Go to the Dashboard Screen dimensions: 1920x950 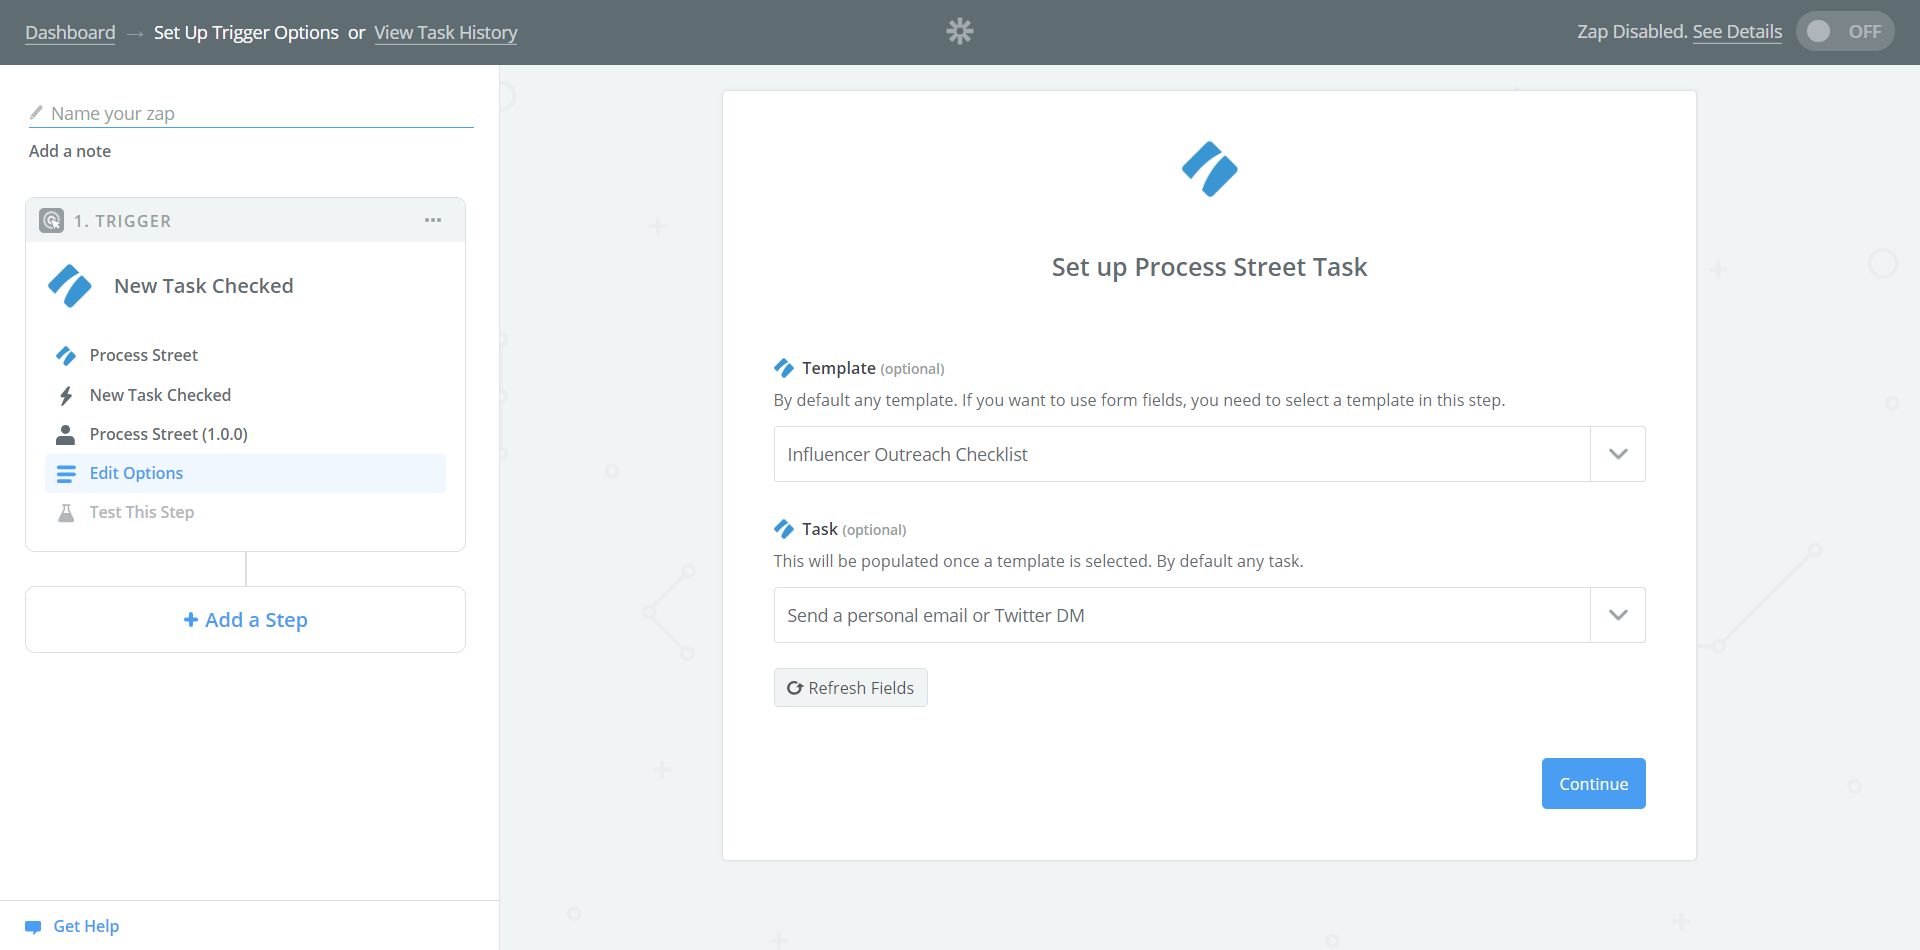(x=69, y=32)
